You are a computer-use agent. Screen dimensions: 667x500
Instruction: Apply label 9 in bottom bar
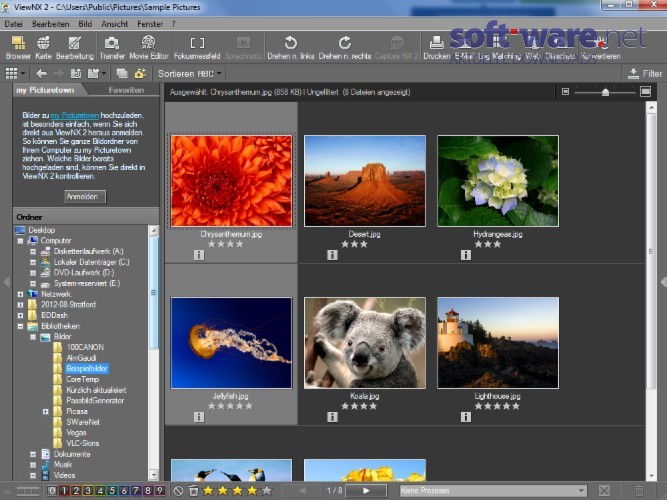click(x=160, y=491)
